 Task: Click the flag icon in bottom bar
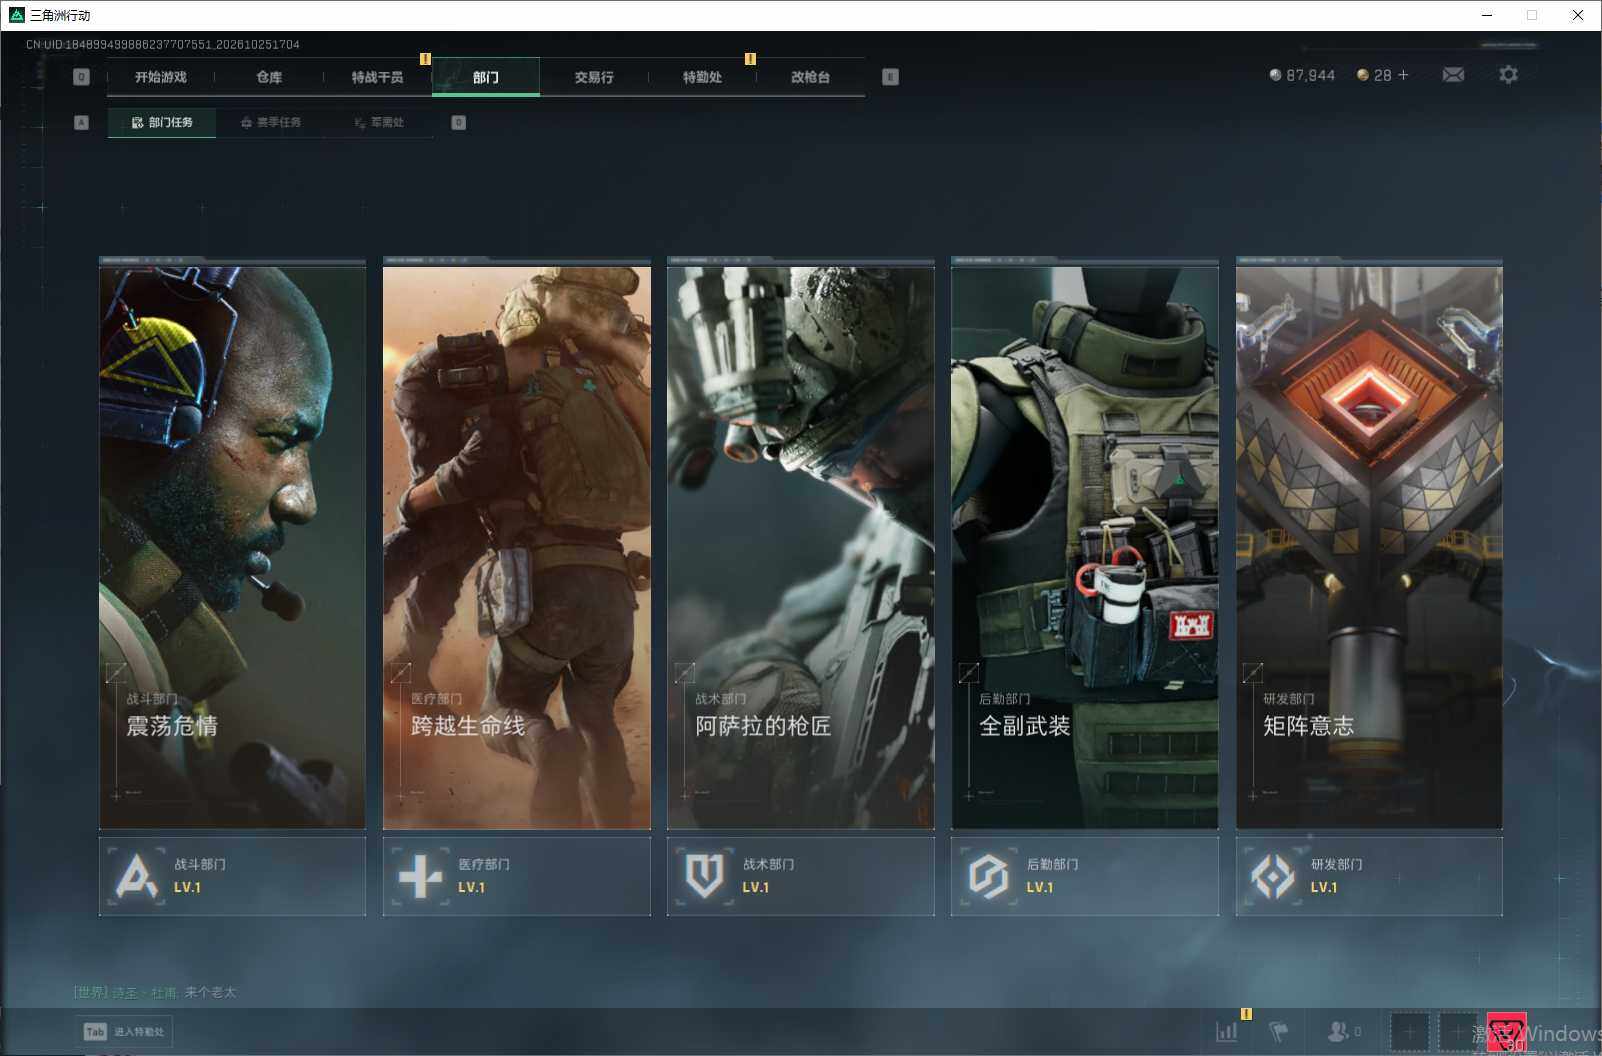1278,1032
